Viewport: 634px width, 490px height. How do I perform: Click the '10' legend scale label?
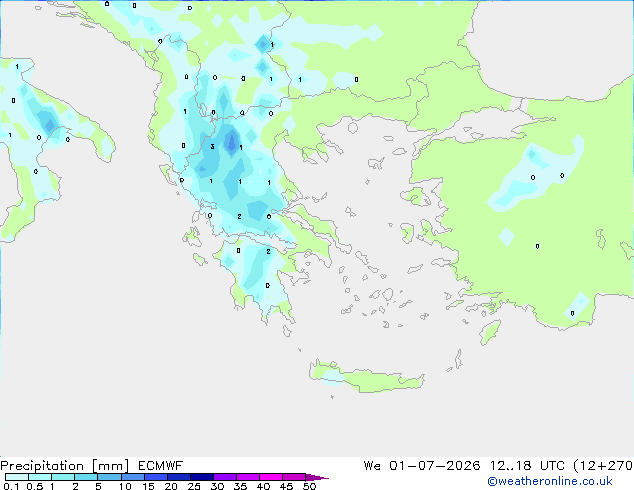[125, 486]
